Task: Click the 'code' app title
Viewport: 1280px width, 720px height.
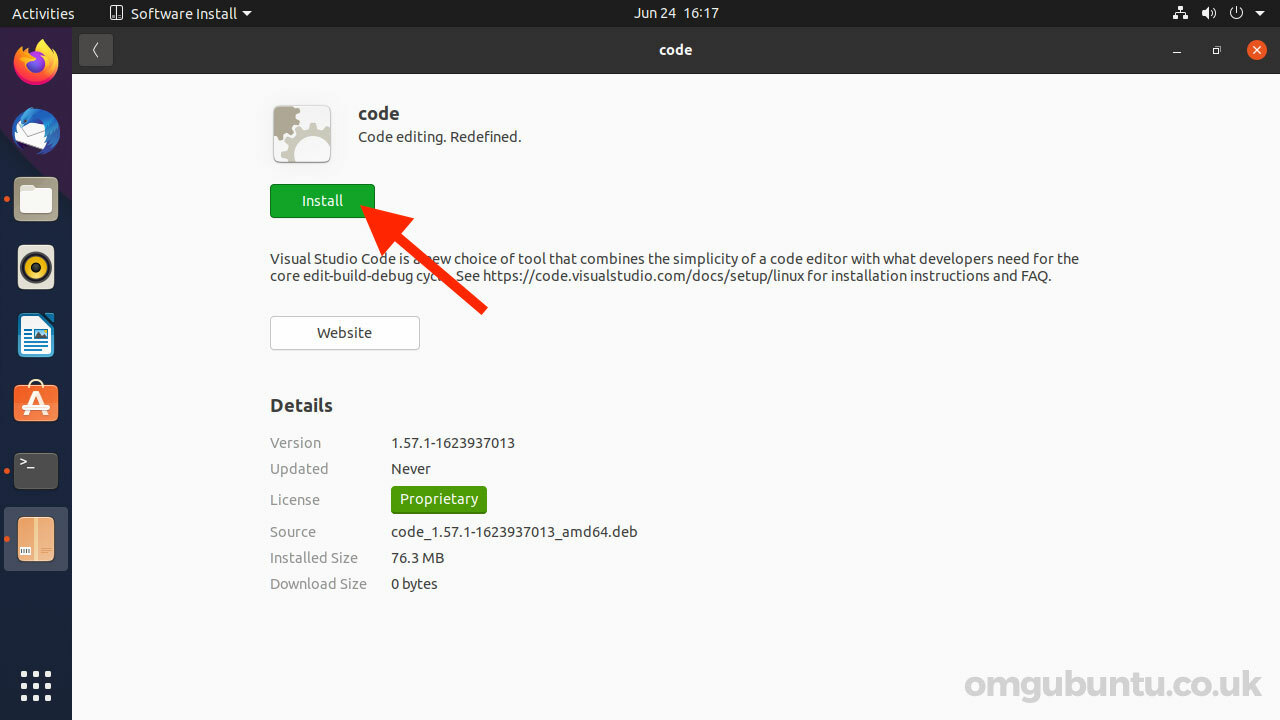Action: coord(379,114)
